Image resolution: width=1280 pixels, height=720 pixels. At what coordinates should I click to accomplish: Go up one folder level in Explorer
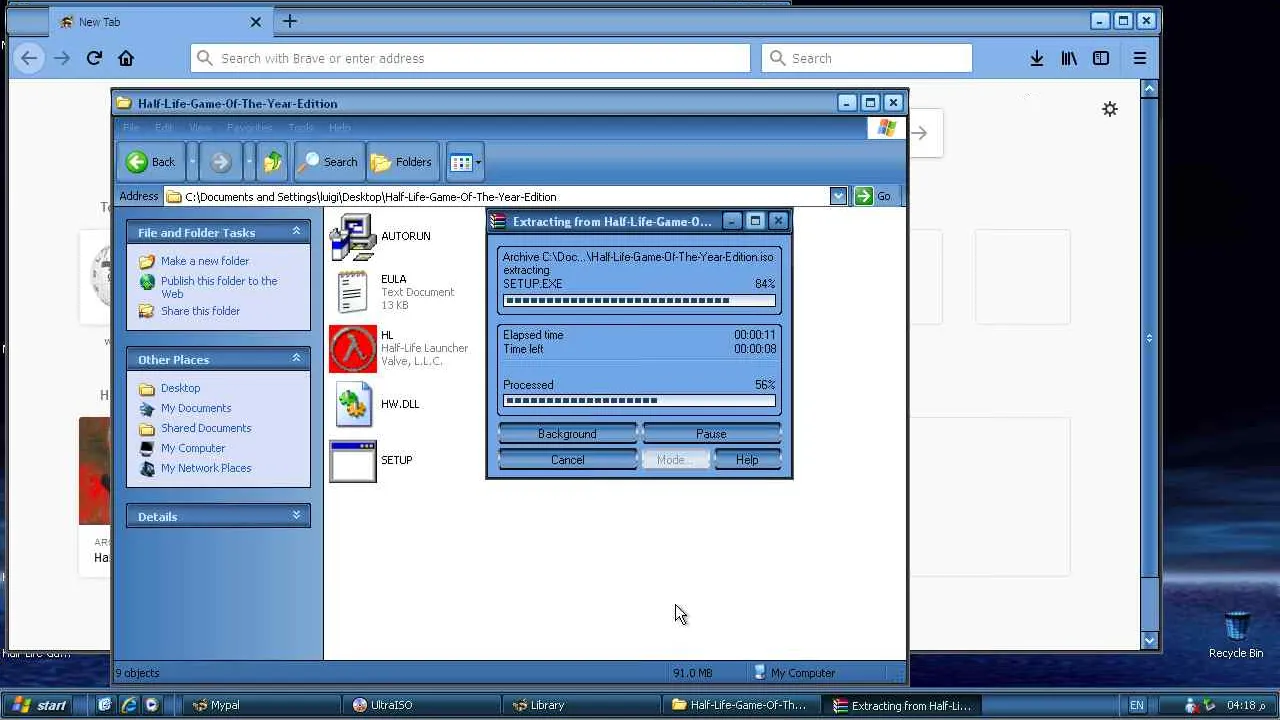click(x=272, y=162)
